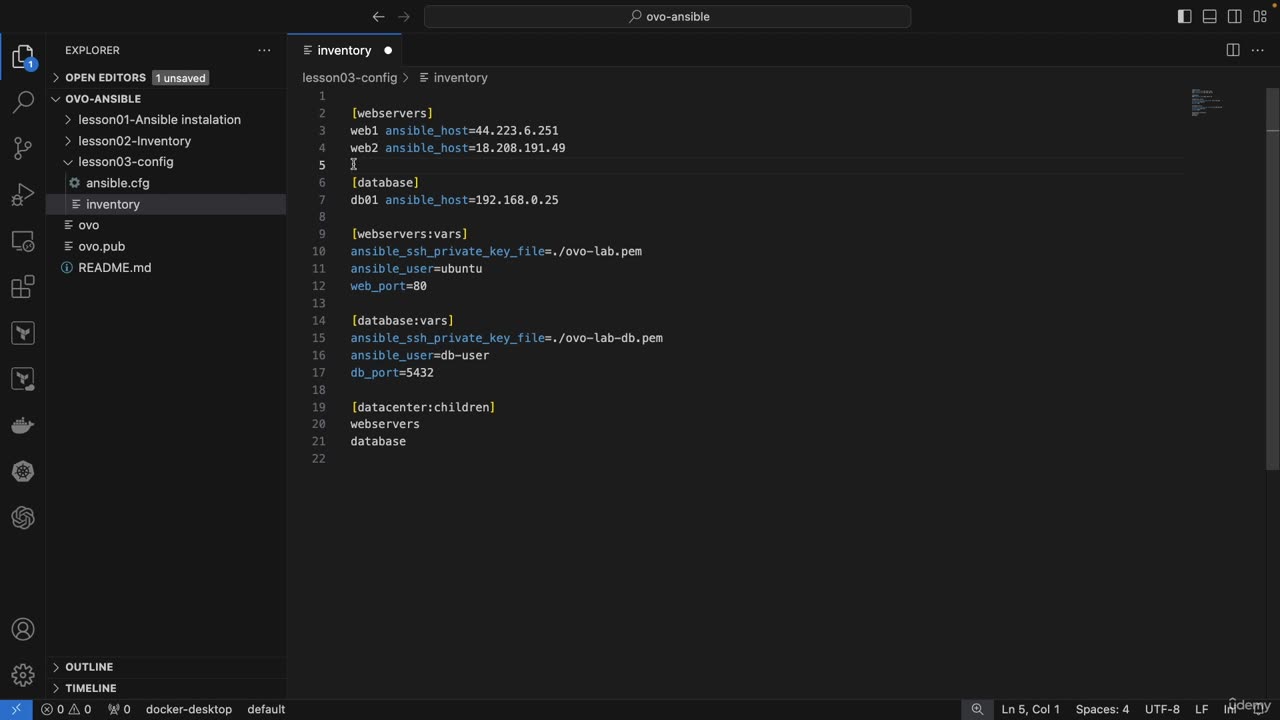Open the Explorer view in activity bar

coord(22,57)
